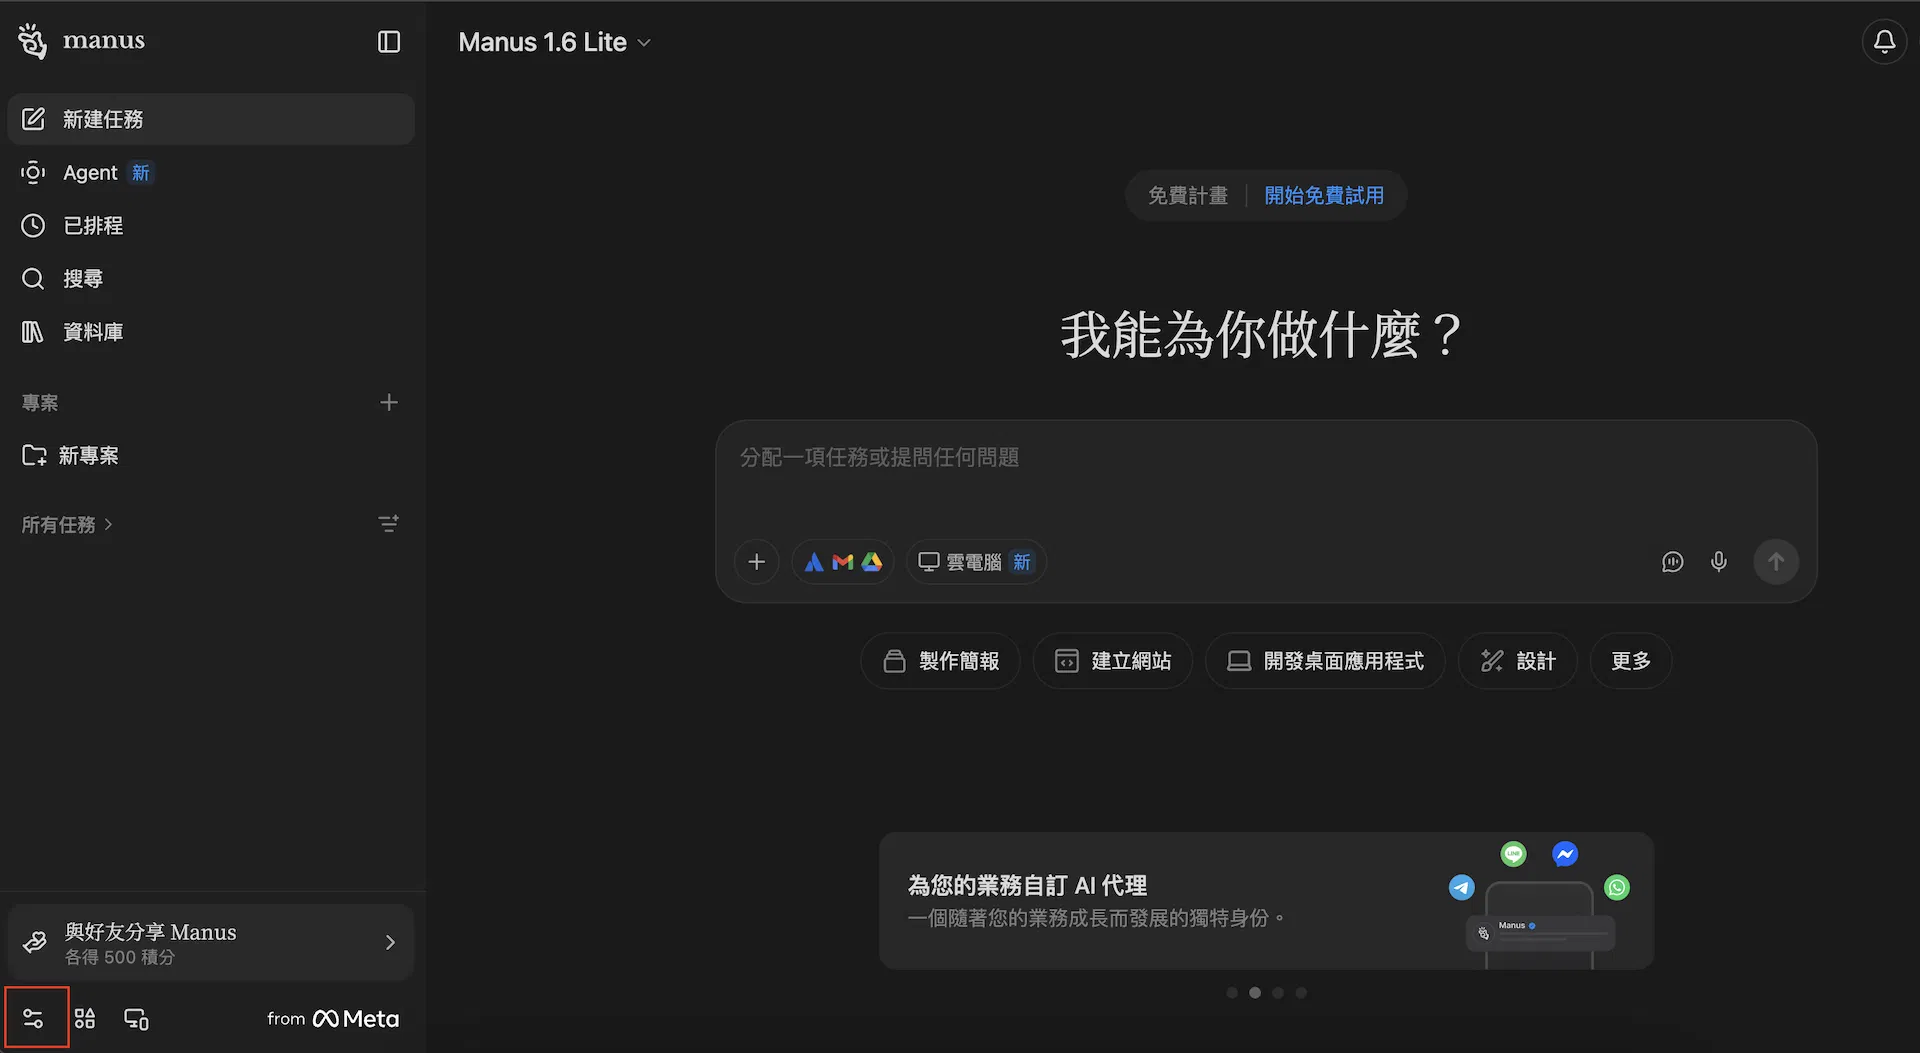Select the fourth carousel dot
1920x1053 pixels.
point(1301,993)
